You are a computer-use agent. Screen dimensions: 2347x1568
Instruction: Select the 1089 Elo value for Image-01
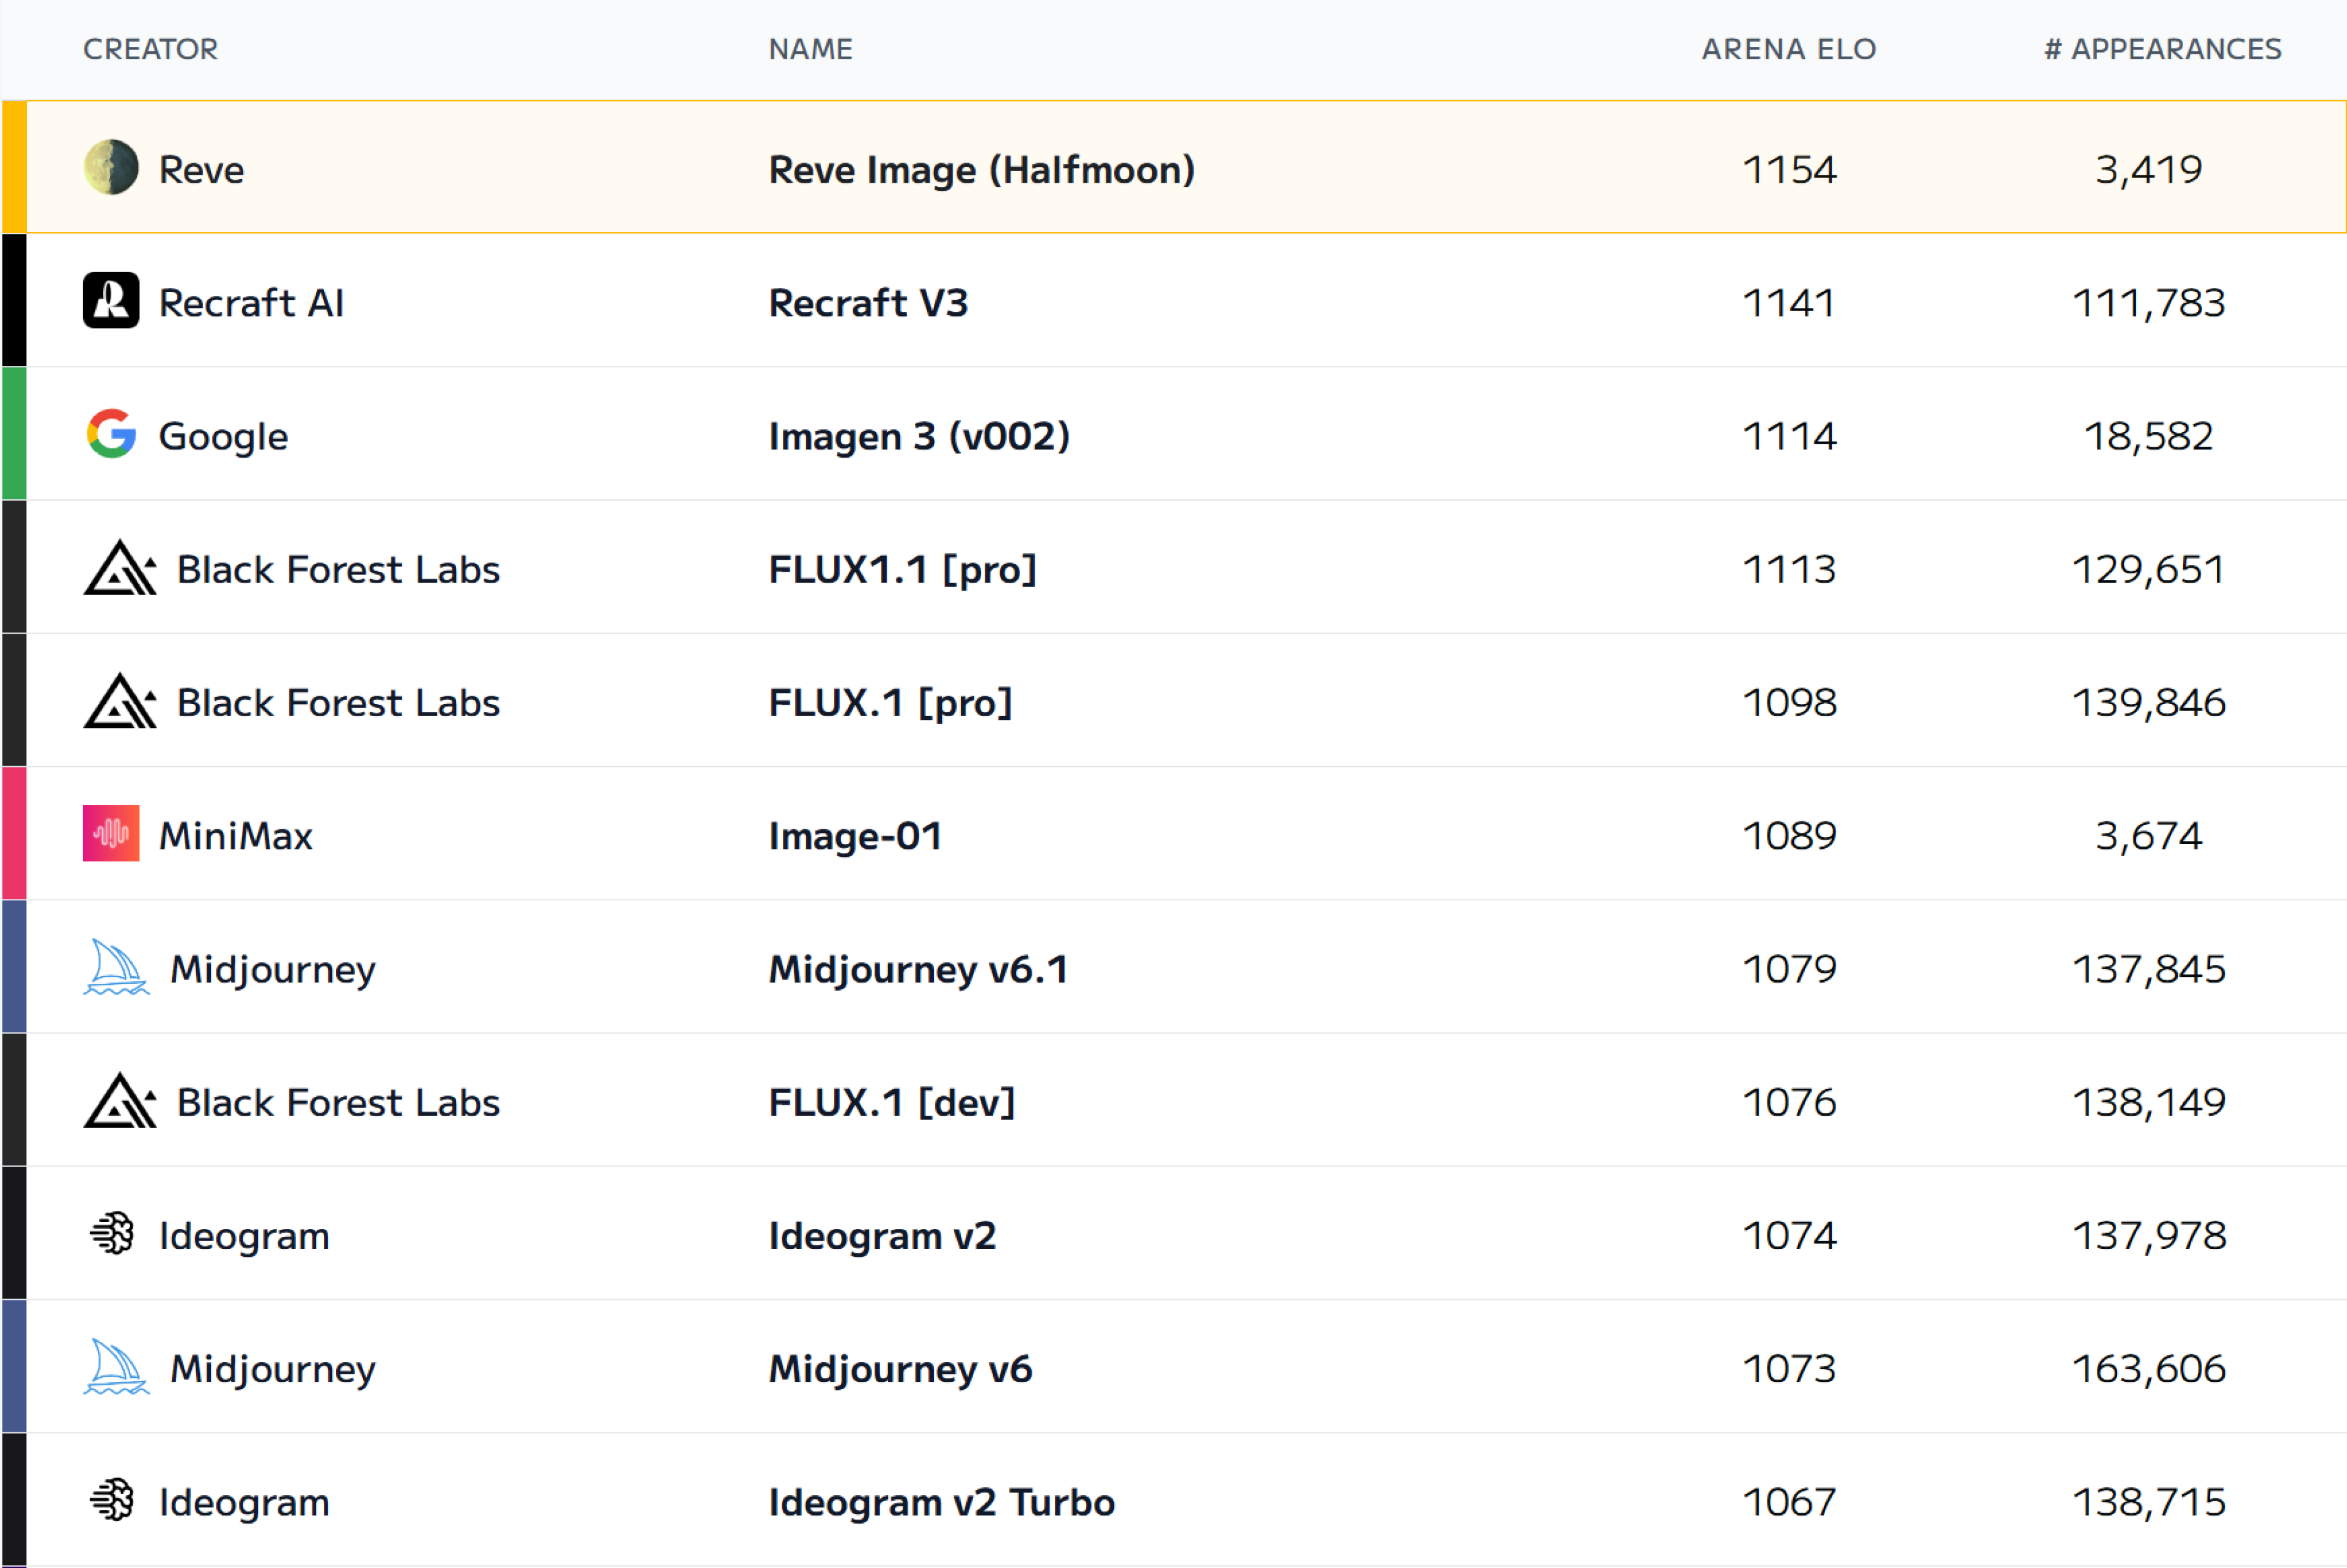pyautogui.click(x=1788, y=835)
